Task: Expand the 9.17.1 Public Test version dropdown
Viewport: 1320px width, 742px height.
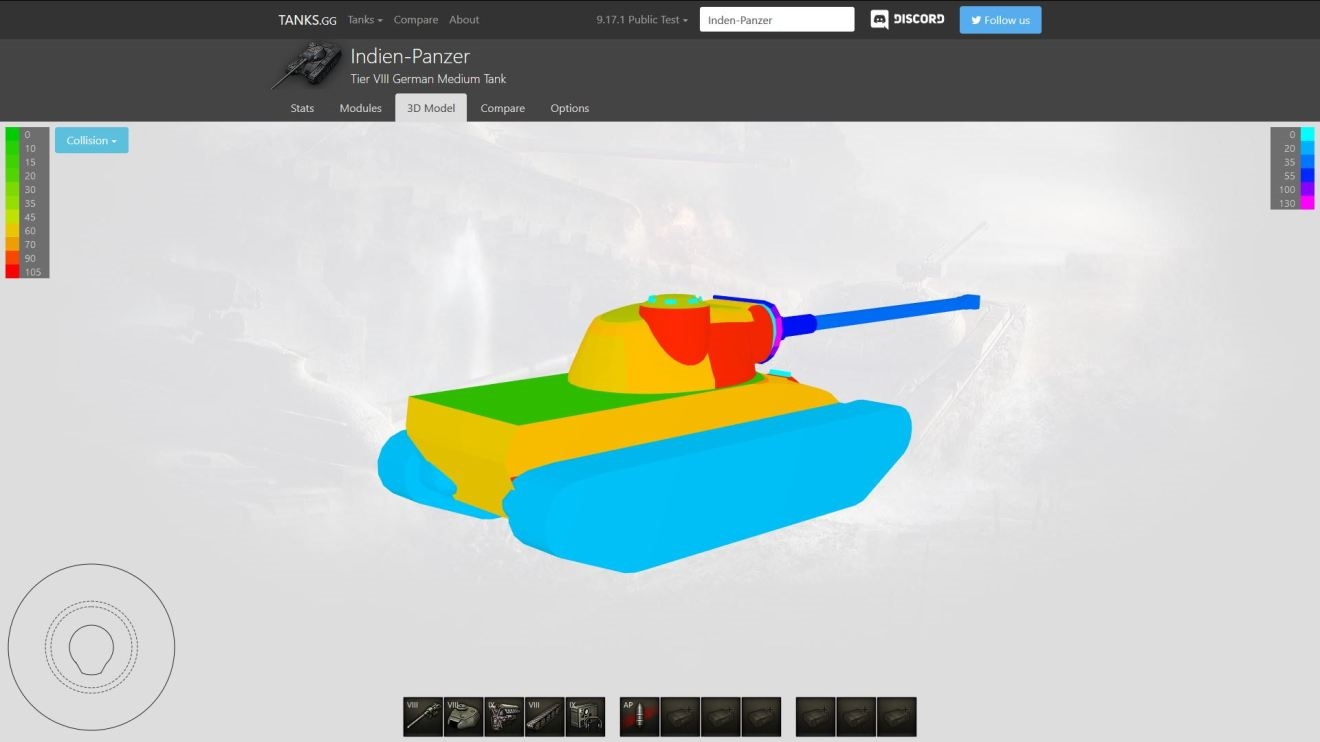Action: [x=642, y=20]
